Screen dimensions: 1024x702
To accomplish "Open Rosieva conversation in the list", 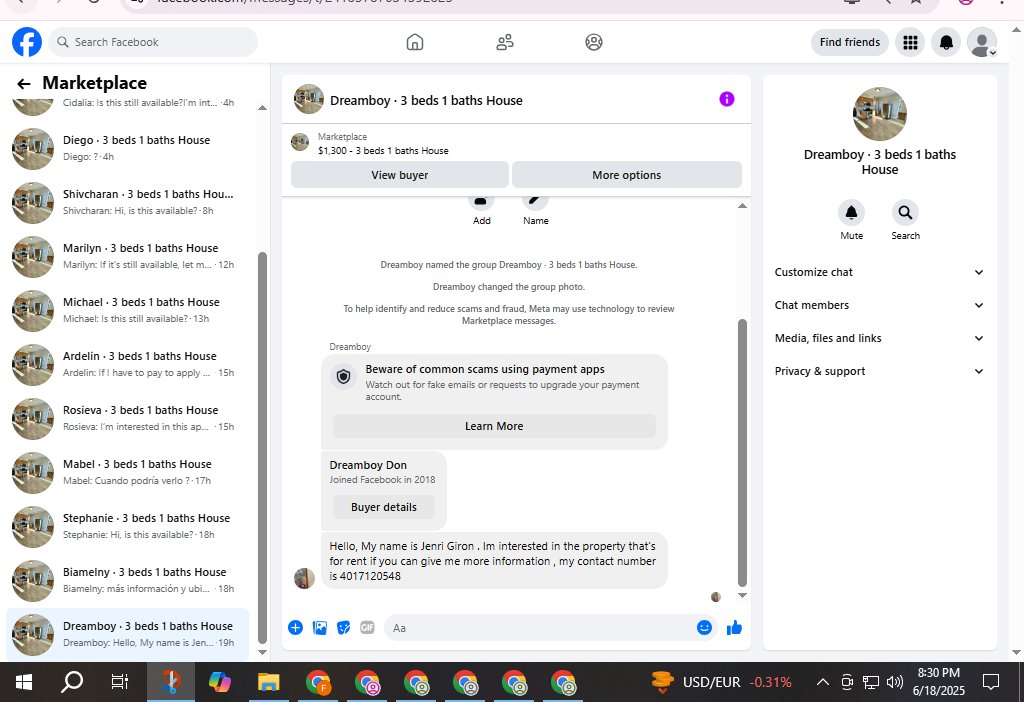I will click(x=128, y=419).
